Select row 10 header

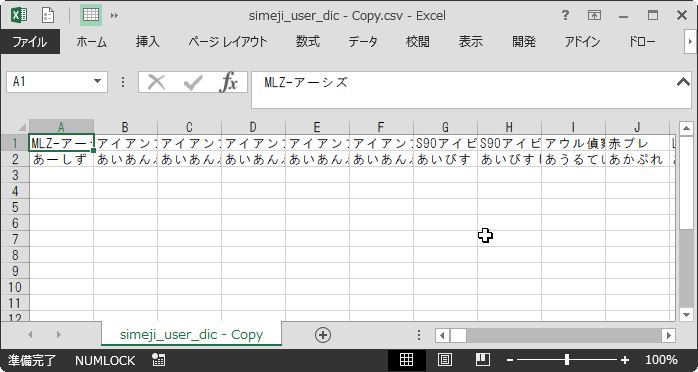[x=15, y=287]
